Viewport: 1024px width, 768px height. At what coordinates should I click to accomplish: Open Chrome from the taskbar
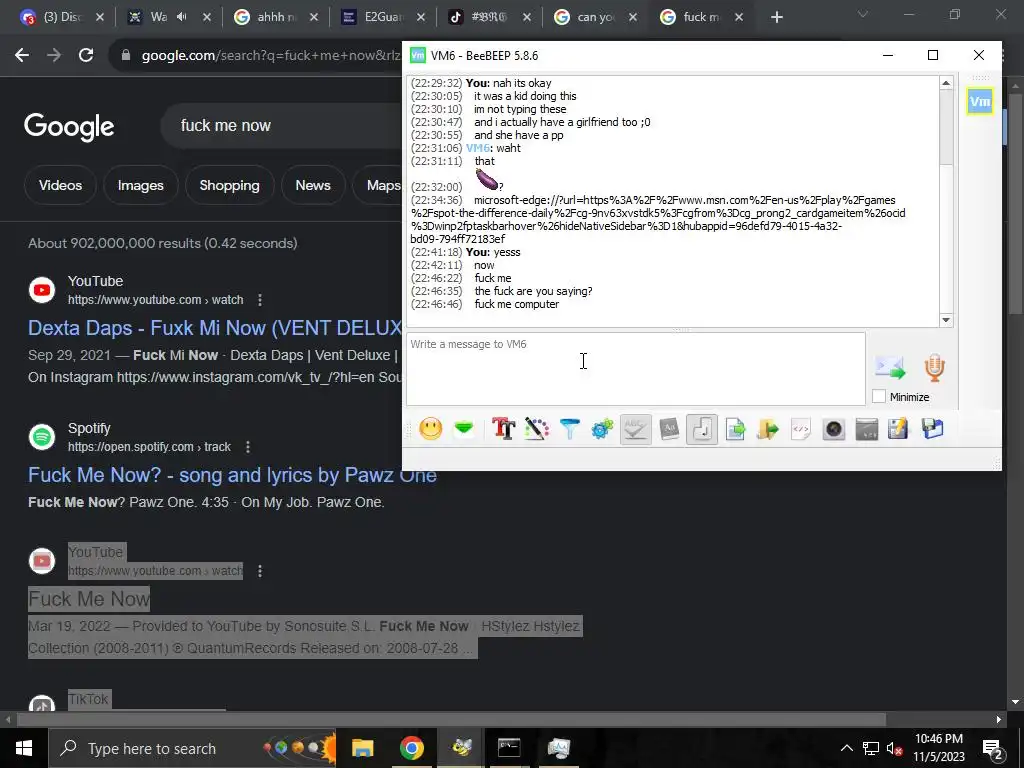click(x=411, y=748)
